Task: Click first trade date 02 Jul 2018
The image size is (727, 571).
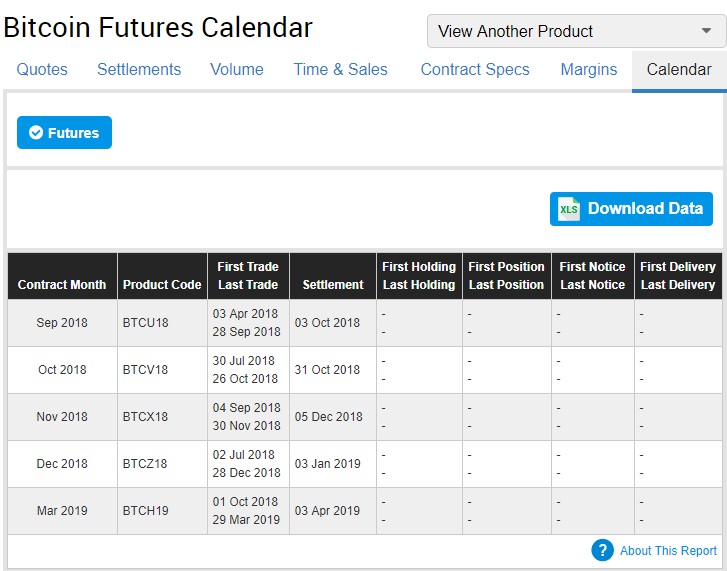Action: 244,455
